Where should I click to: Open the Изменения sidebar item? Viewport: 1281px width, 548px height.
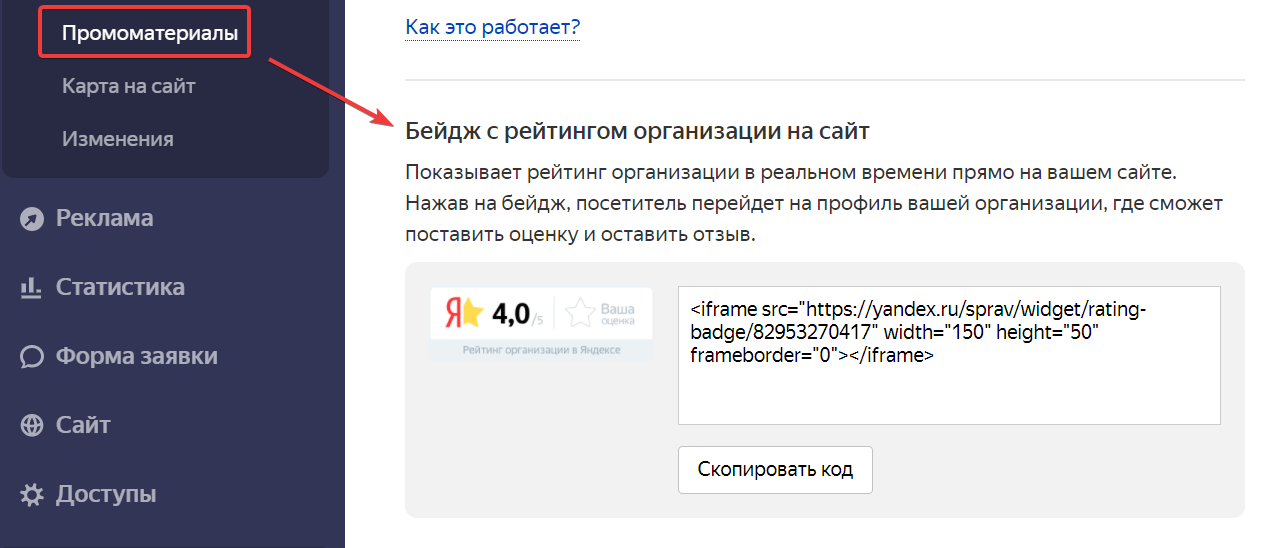click(117, 139)
